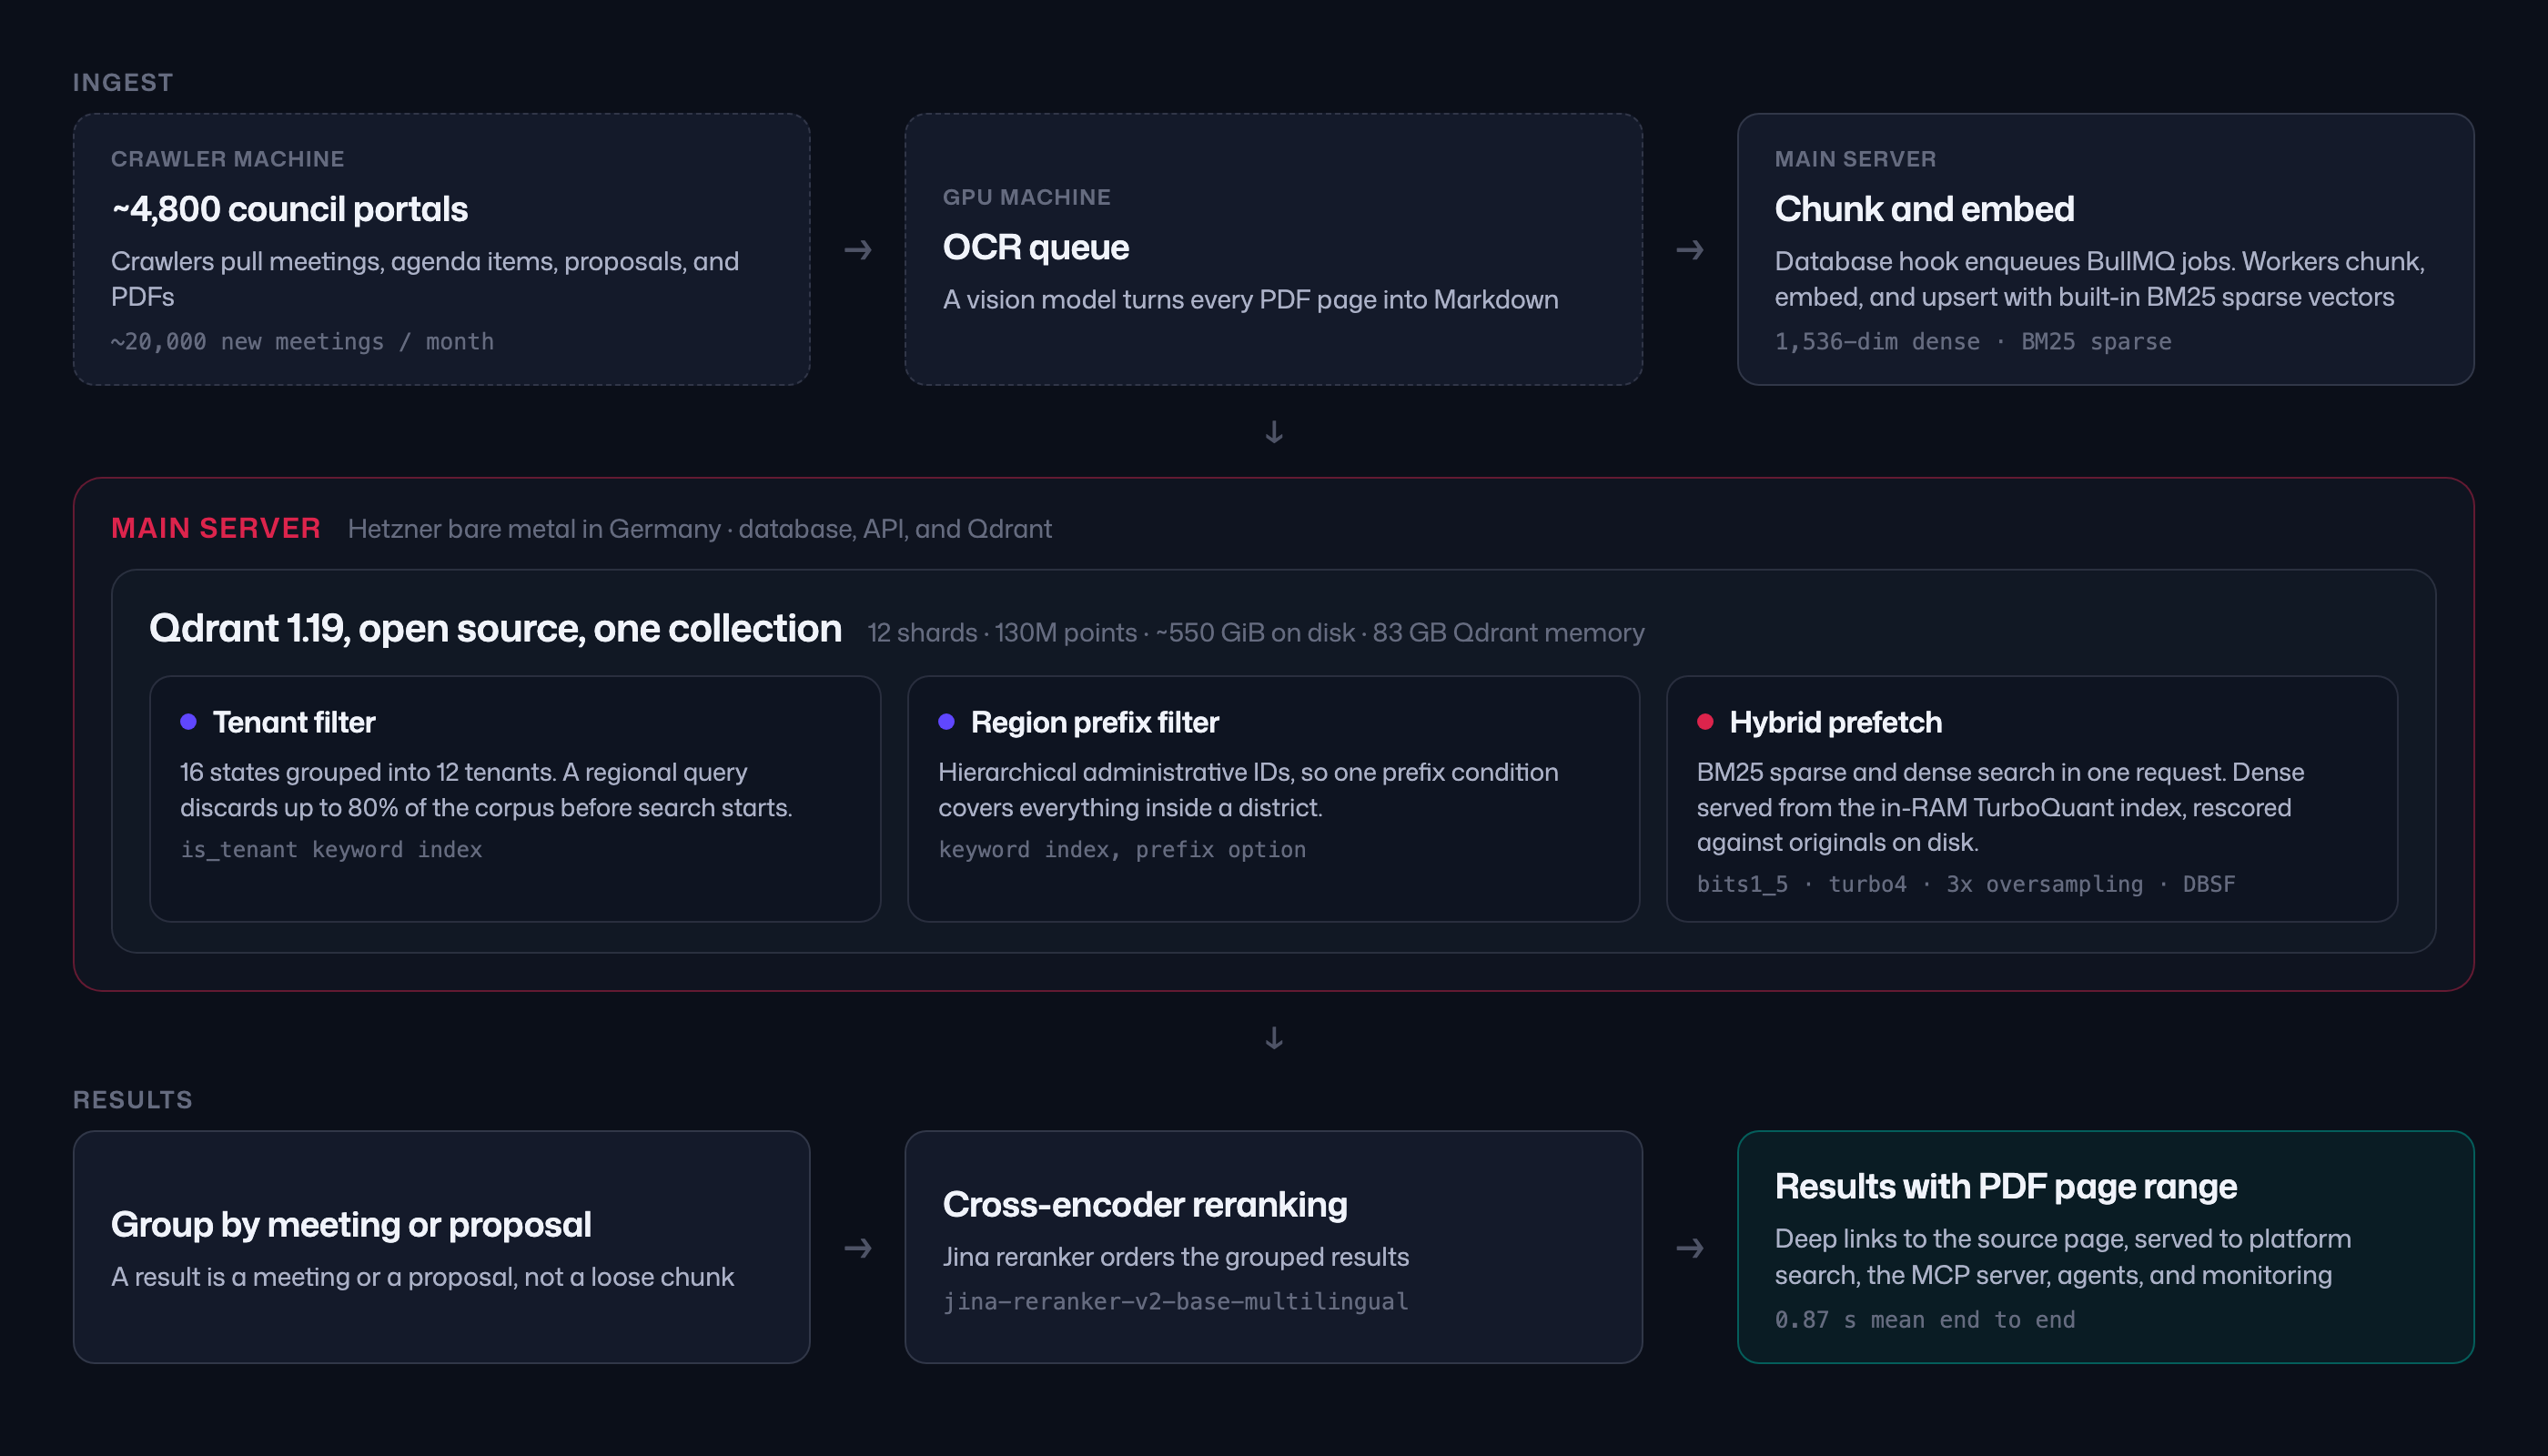Click 'A result is a meeting or a proposal' text
Viewport: 2548px width, 1456px height.
tap(422, 1277)
